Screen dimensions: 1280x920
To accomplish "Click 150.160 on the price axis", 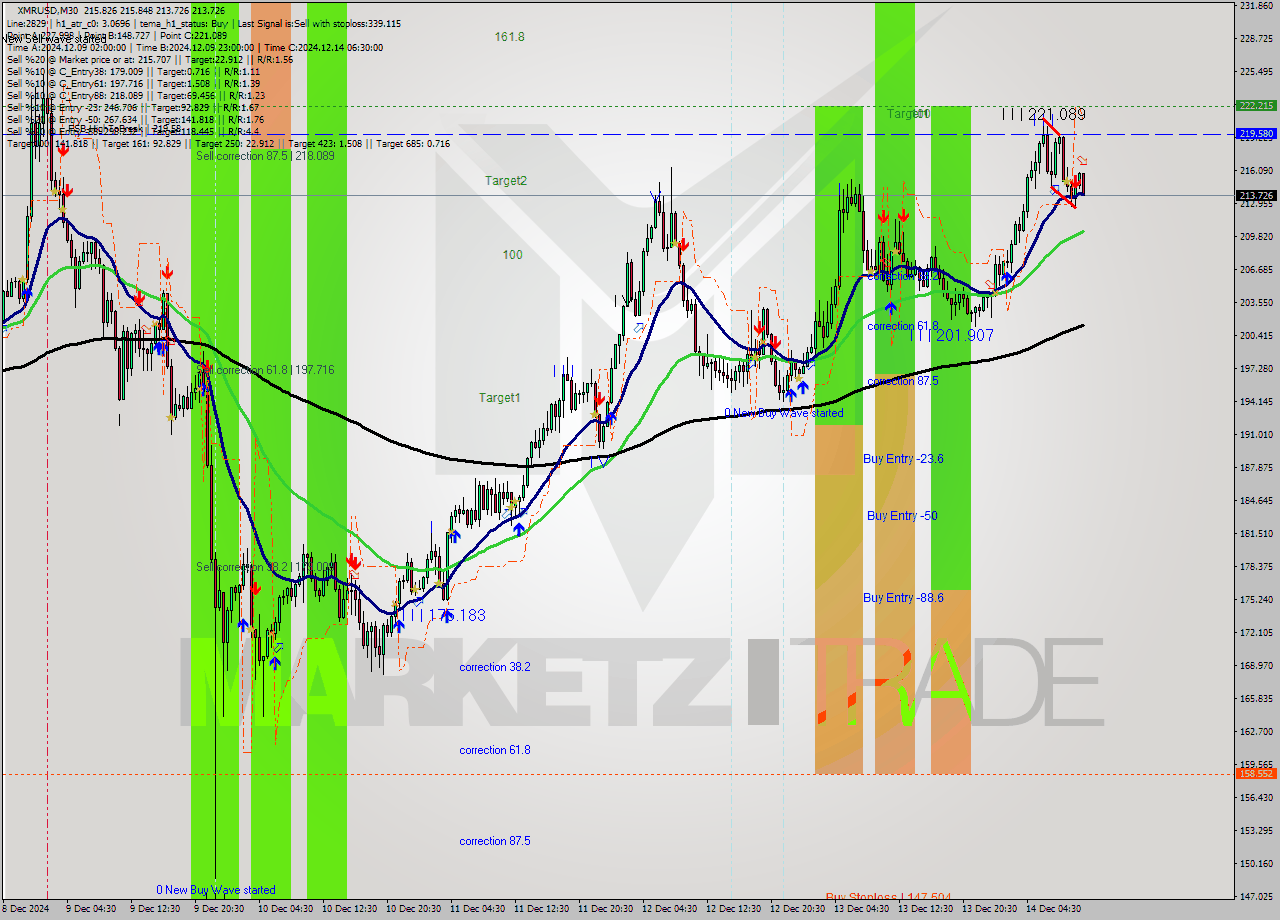I will (x=1256, y=863).
